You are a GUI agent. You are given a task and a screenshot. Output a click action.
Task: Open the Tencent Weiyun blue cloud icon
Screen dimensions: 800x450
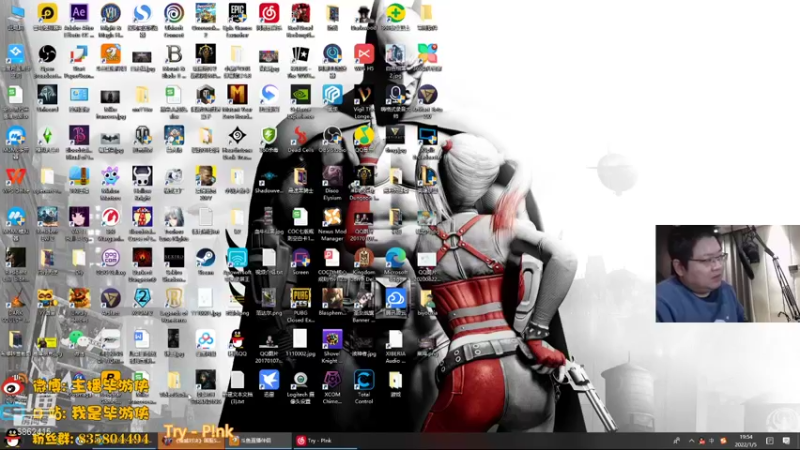(395, 298)
